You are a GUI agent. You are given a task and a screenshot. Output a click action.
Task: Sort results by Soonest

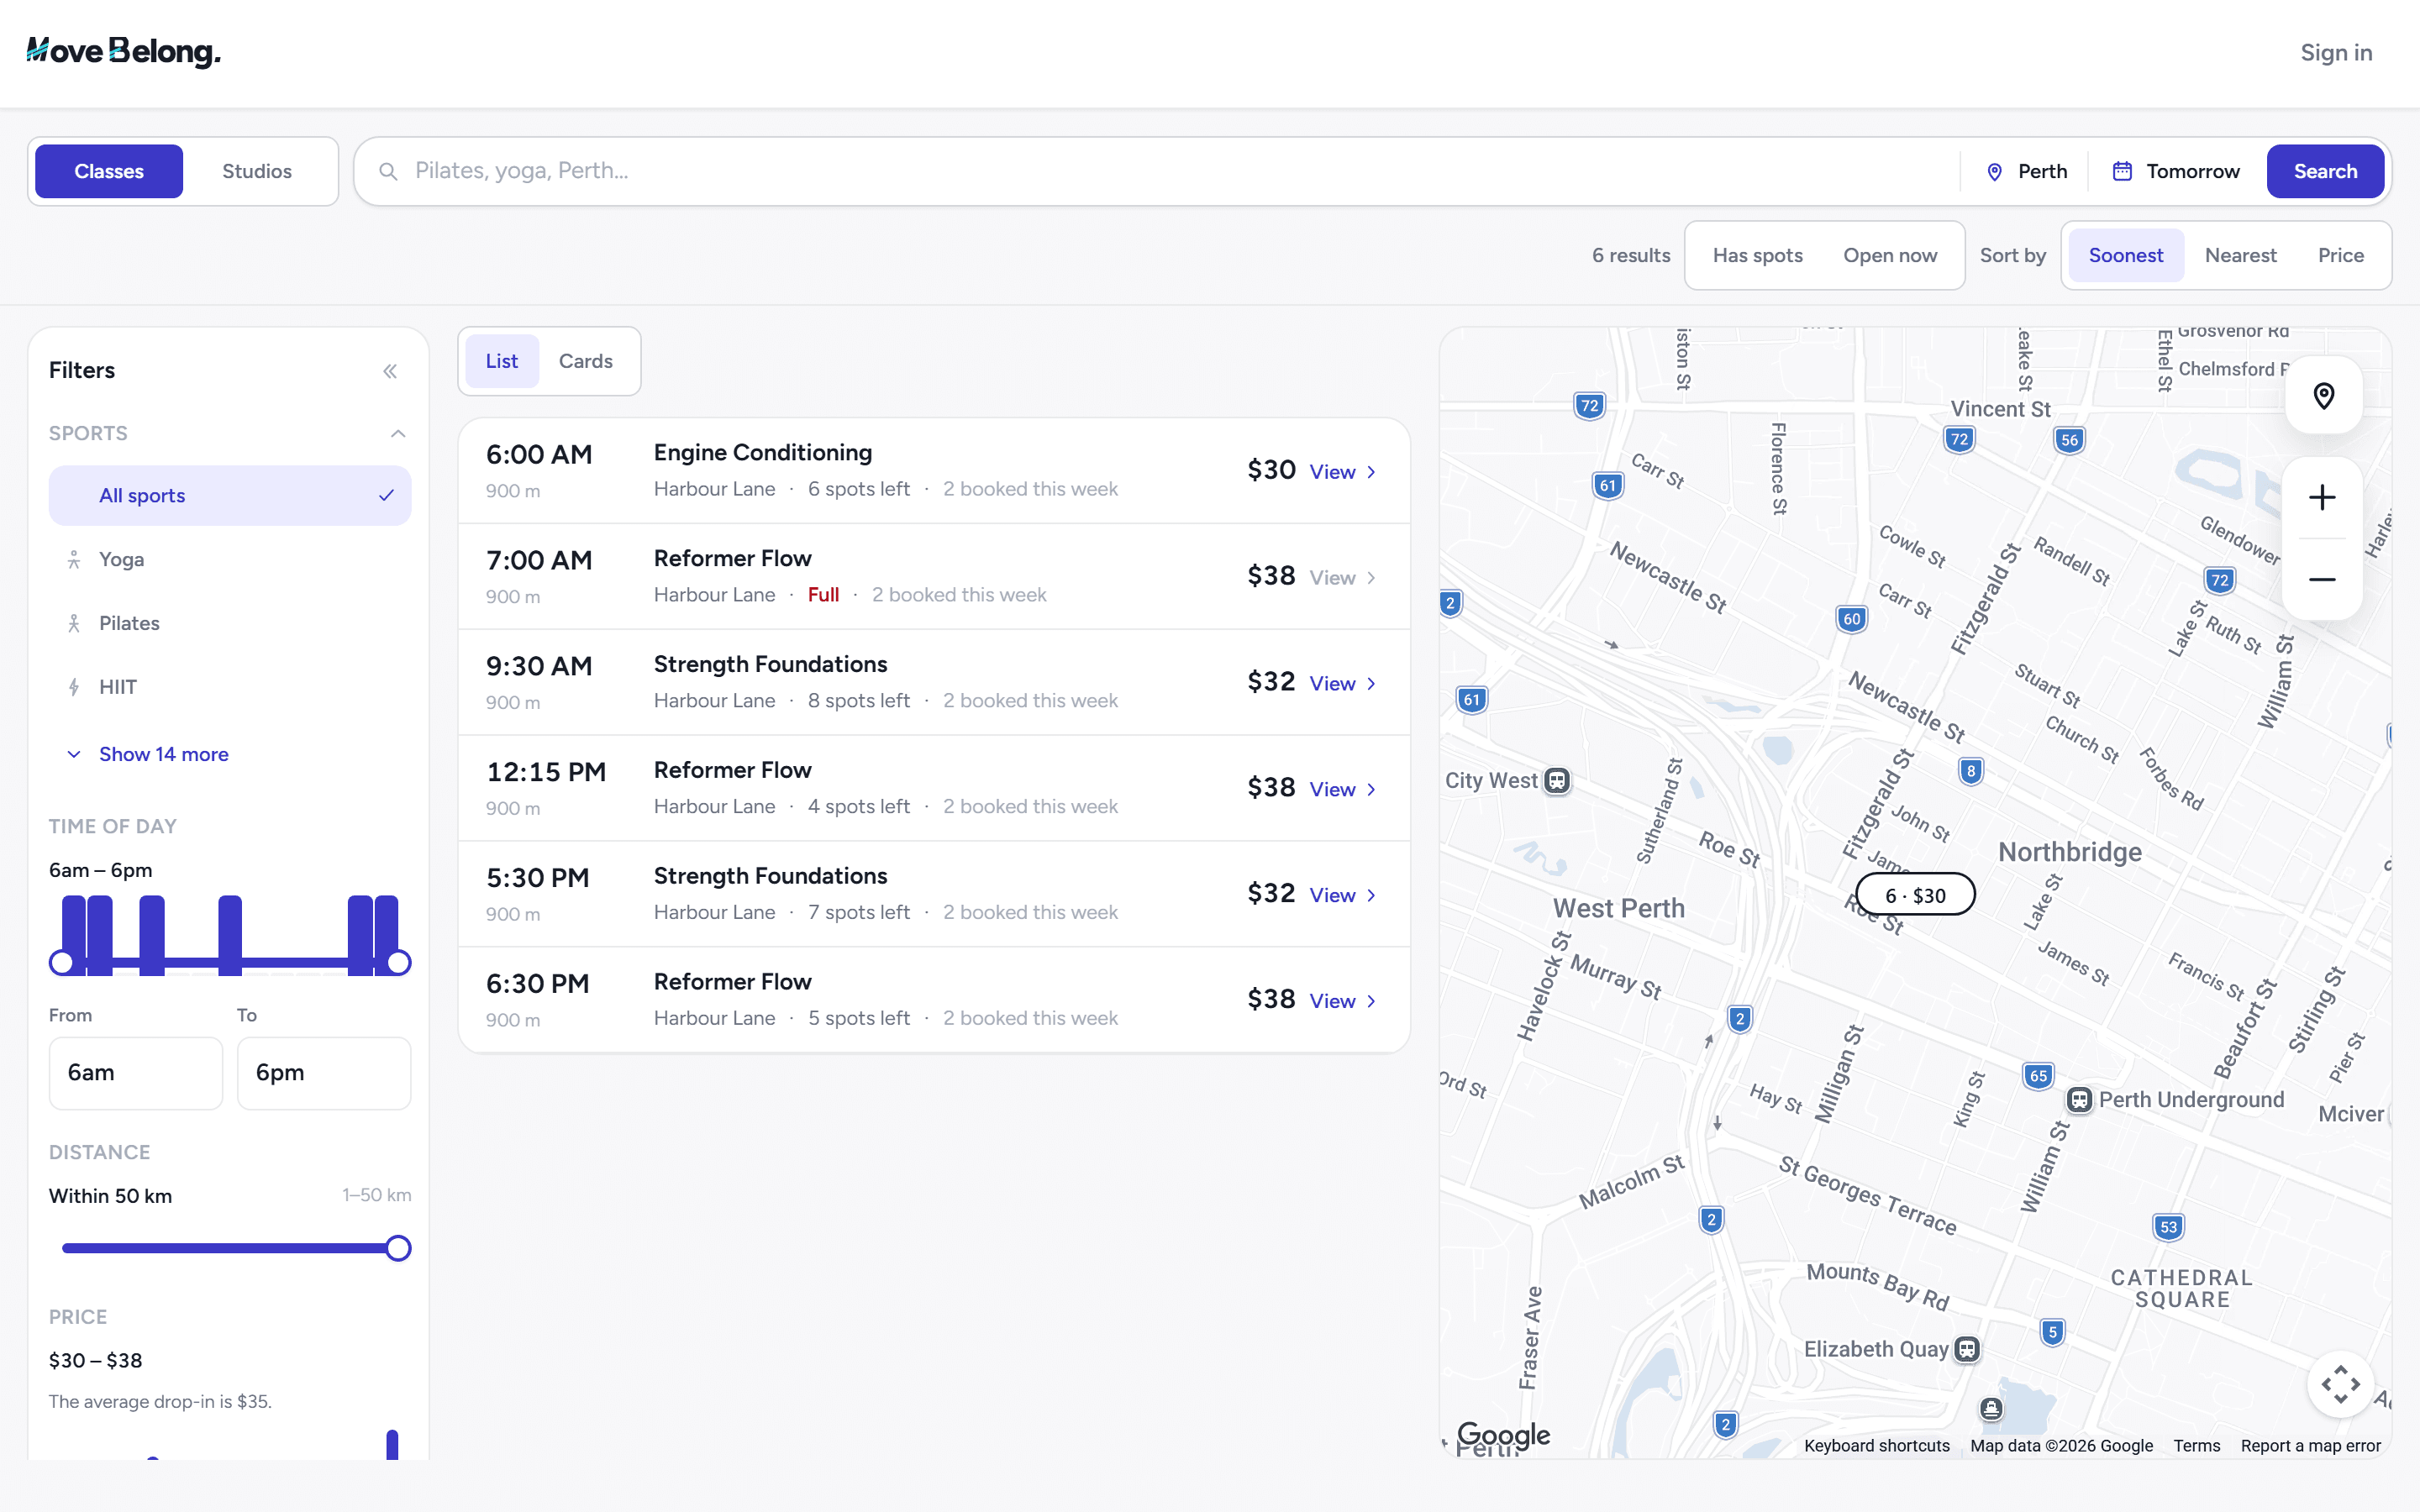point(2126,255)
